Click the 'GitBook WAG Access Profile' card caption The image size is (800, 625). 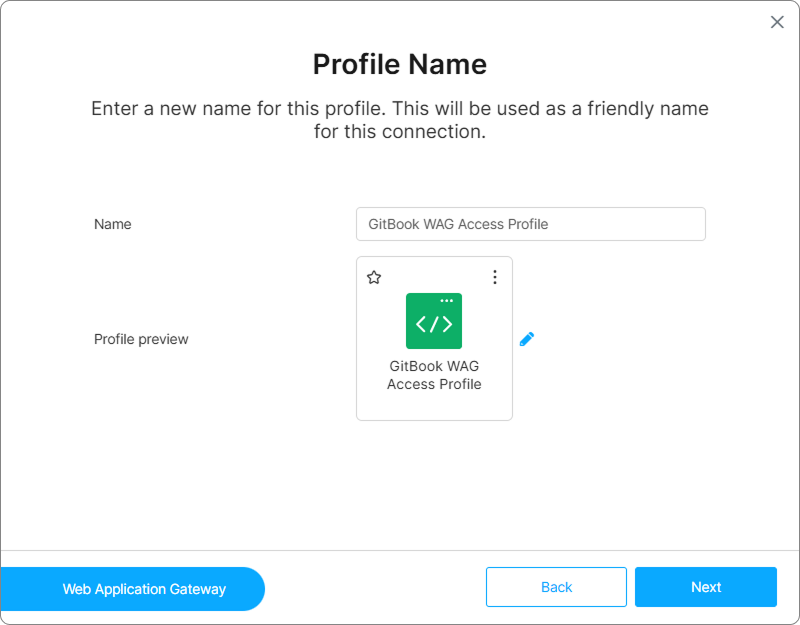tap(434, 375)
